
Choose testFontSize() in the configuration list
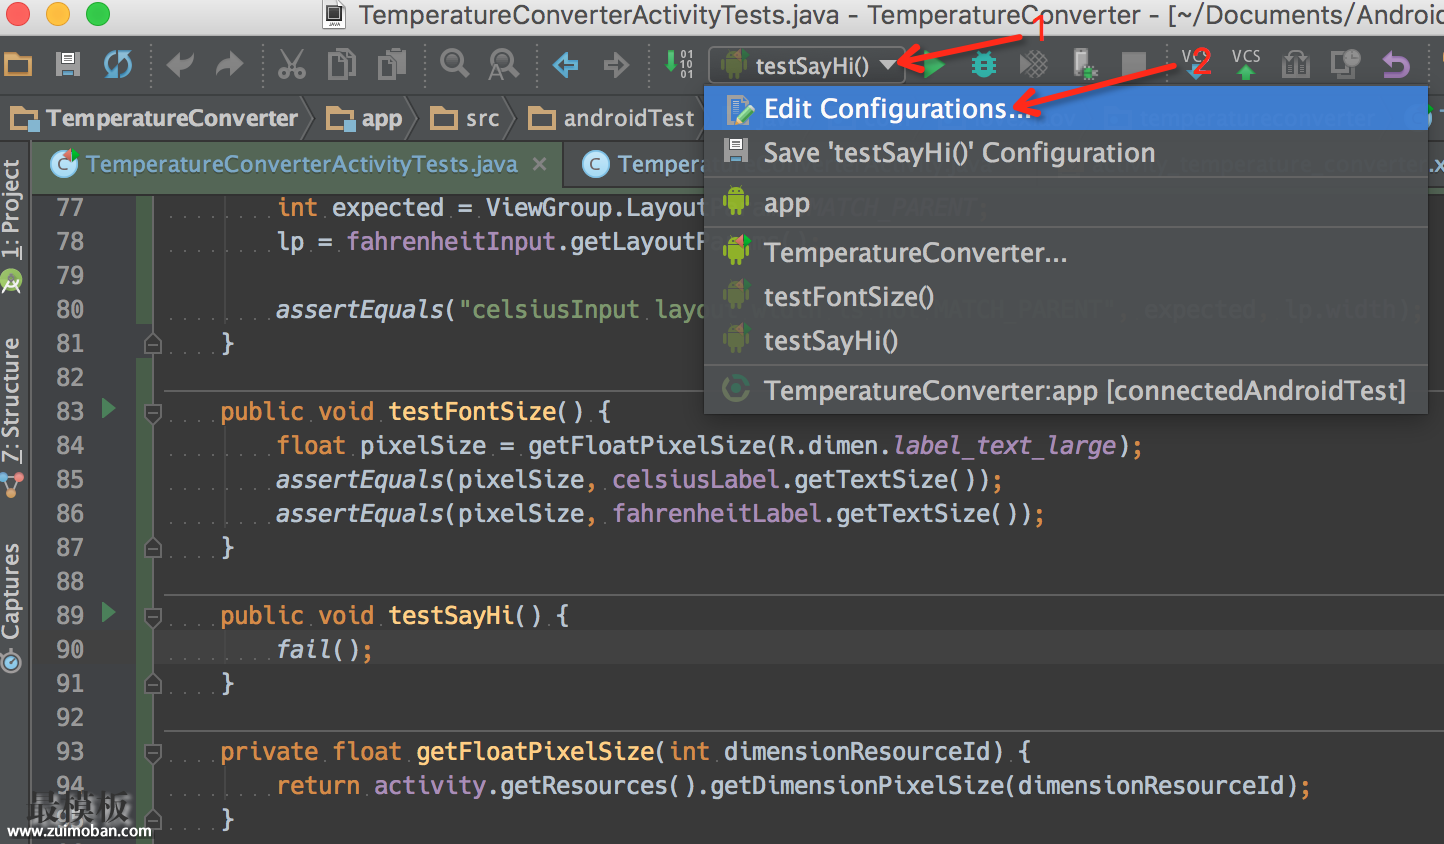(1066, 297)
